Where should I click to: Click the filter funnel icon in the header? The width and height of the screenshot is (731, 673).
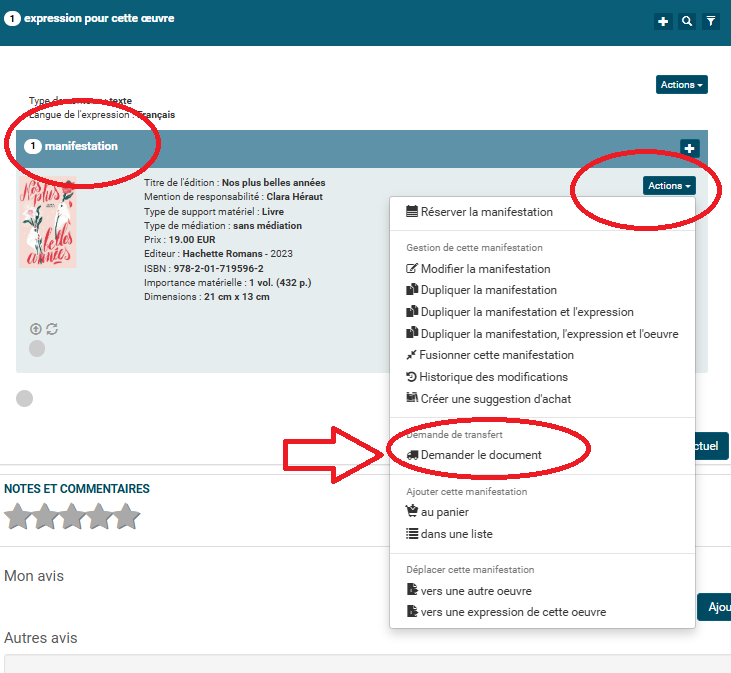[711, 21]
